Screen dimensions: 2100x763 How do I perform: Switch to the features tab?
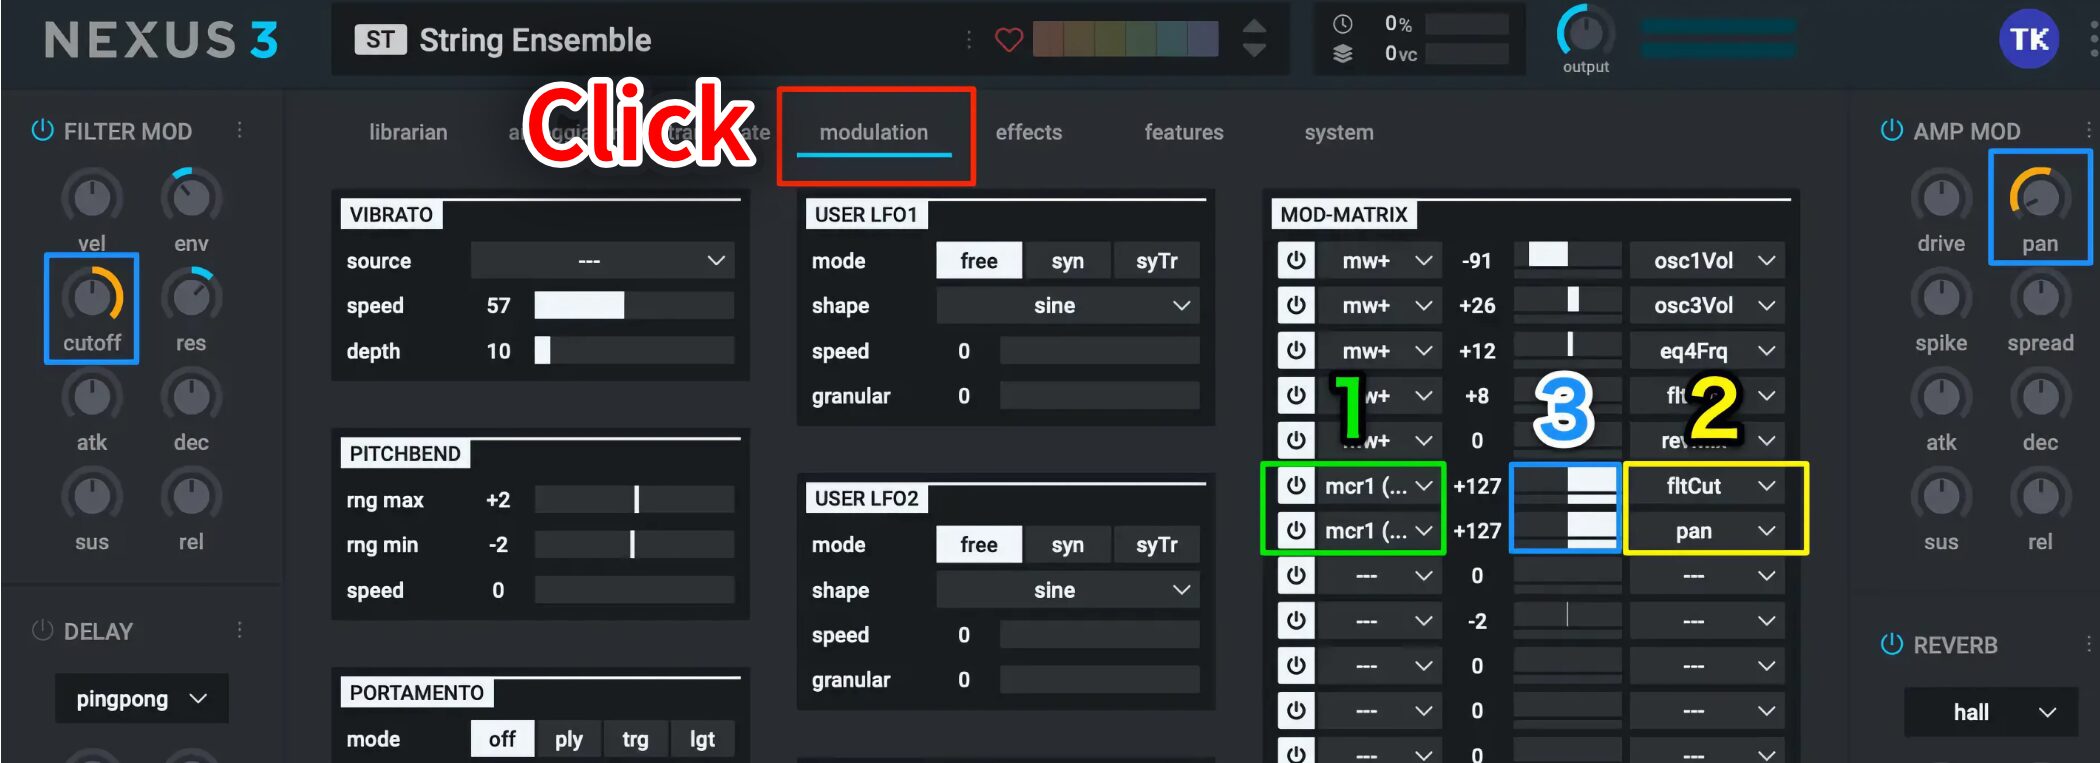pos(1184,132)
